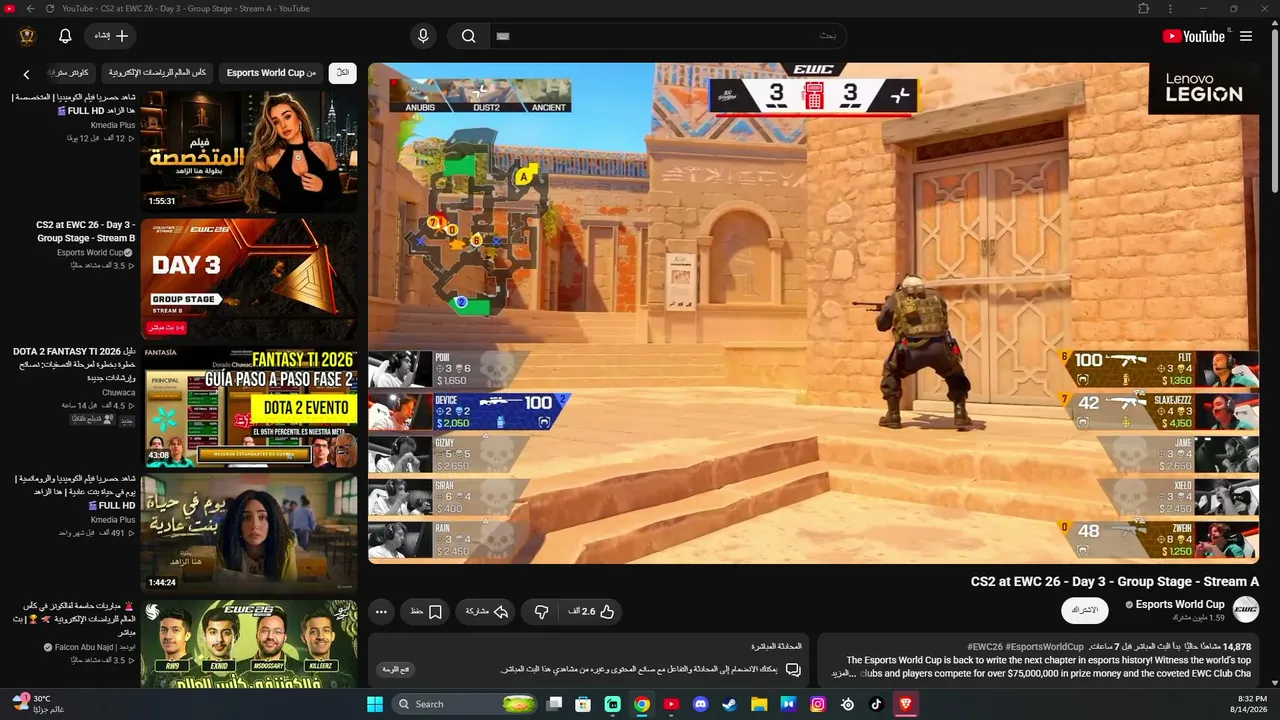Select the 'من Esports World Cup' chip
1280x720 pixels.
(271, 73)
